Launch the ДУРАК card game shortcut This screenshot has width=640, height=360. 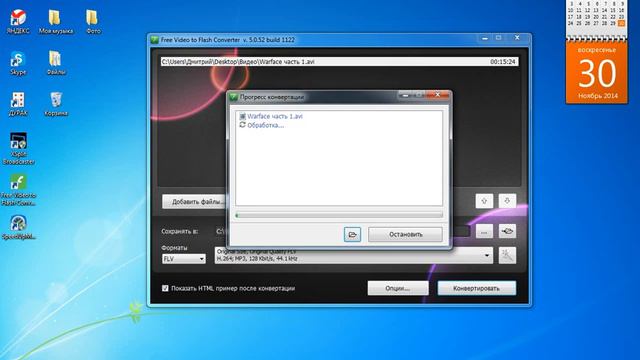pos(18,104)
